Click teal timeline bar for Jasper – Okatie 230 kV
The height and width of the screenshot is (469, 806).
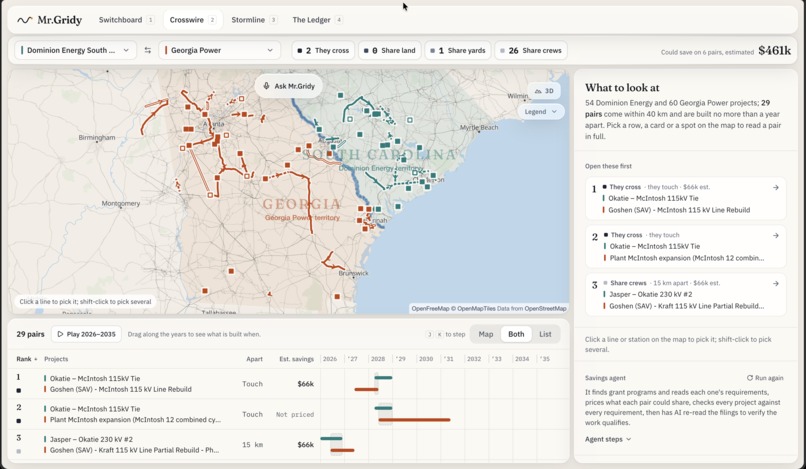[x=331, y=439]
